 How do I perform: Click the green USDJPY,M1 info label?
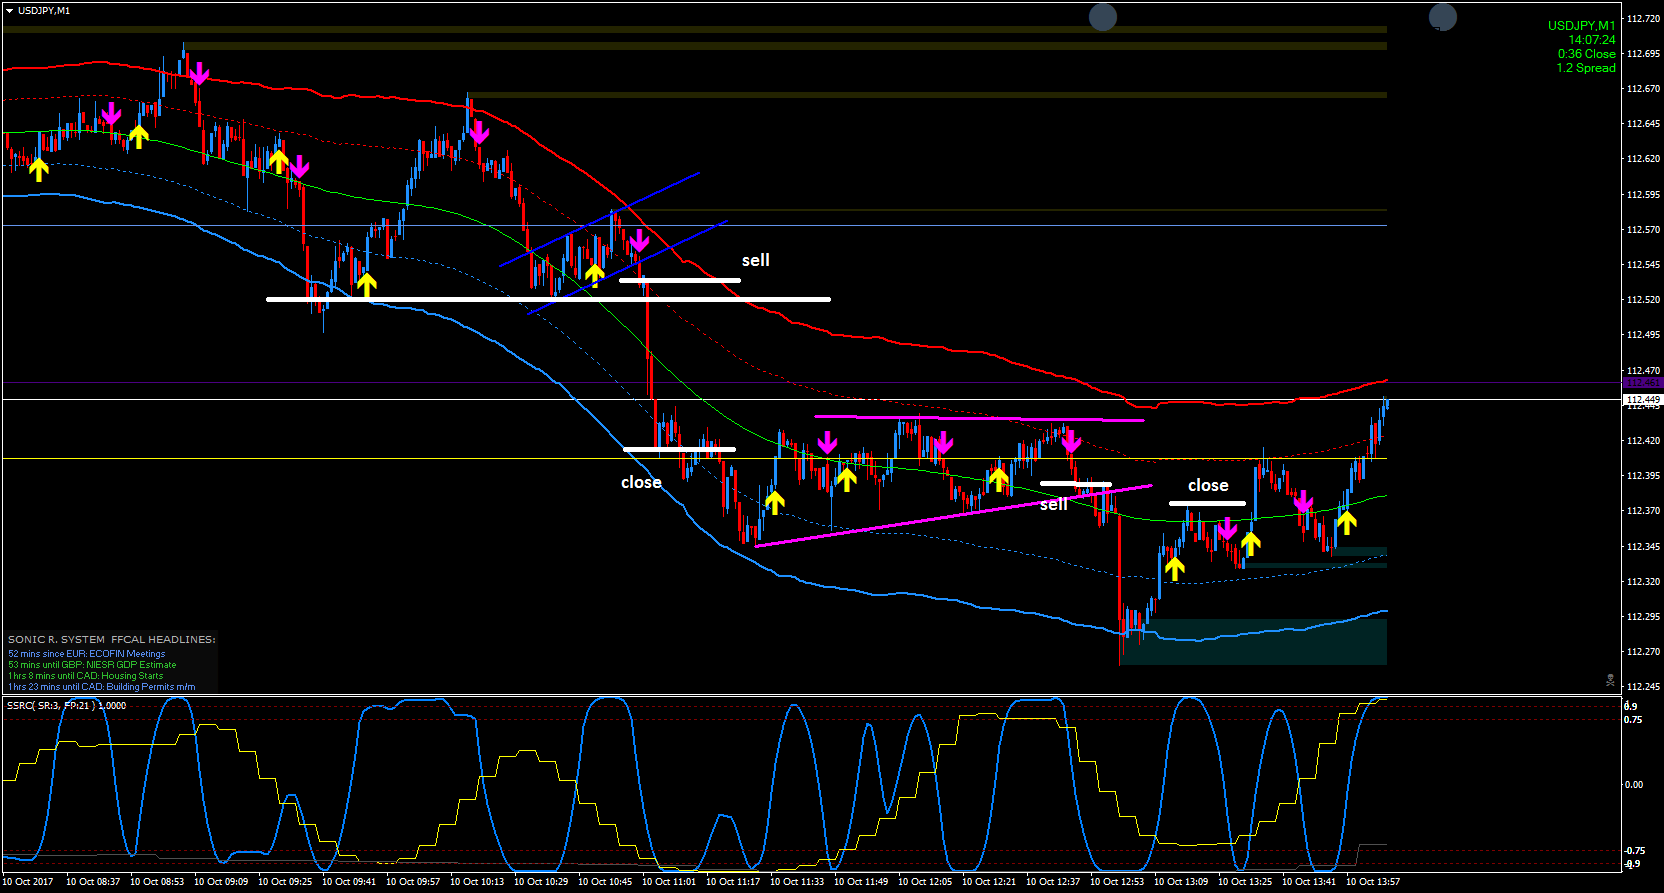[x=1581, y=26]
